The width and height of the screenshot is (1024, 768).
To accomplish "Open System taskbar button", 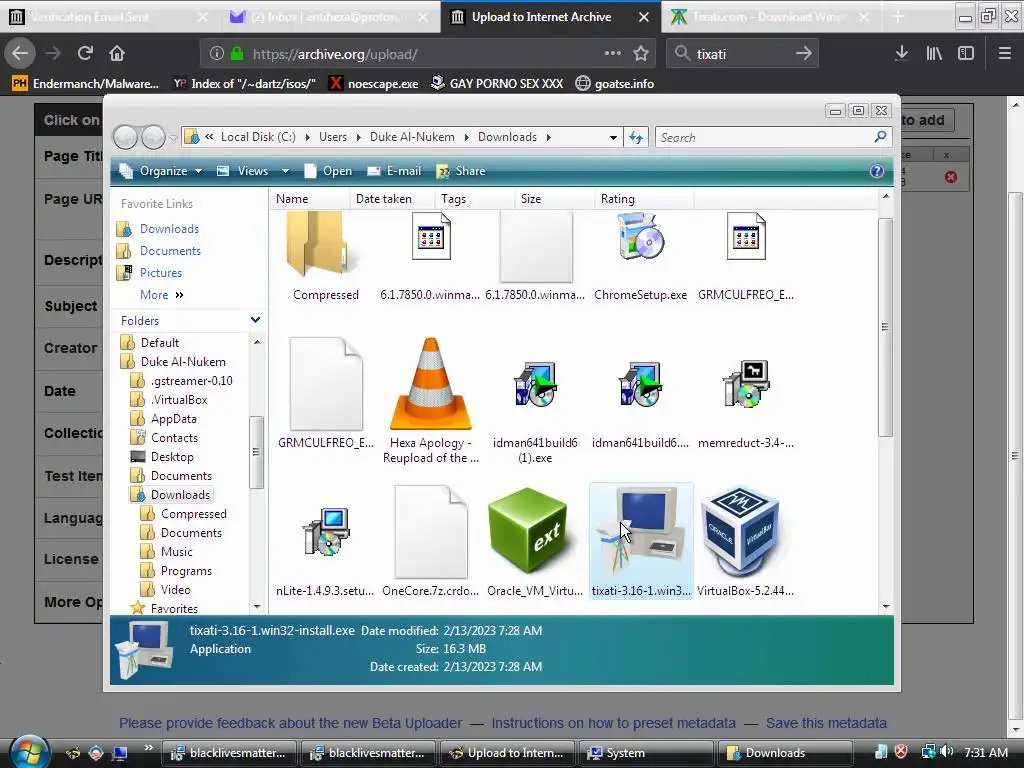I will coord(645,753).
